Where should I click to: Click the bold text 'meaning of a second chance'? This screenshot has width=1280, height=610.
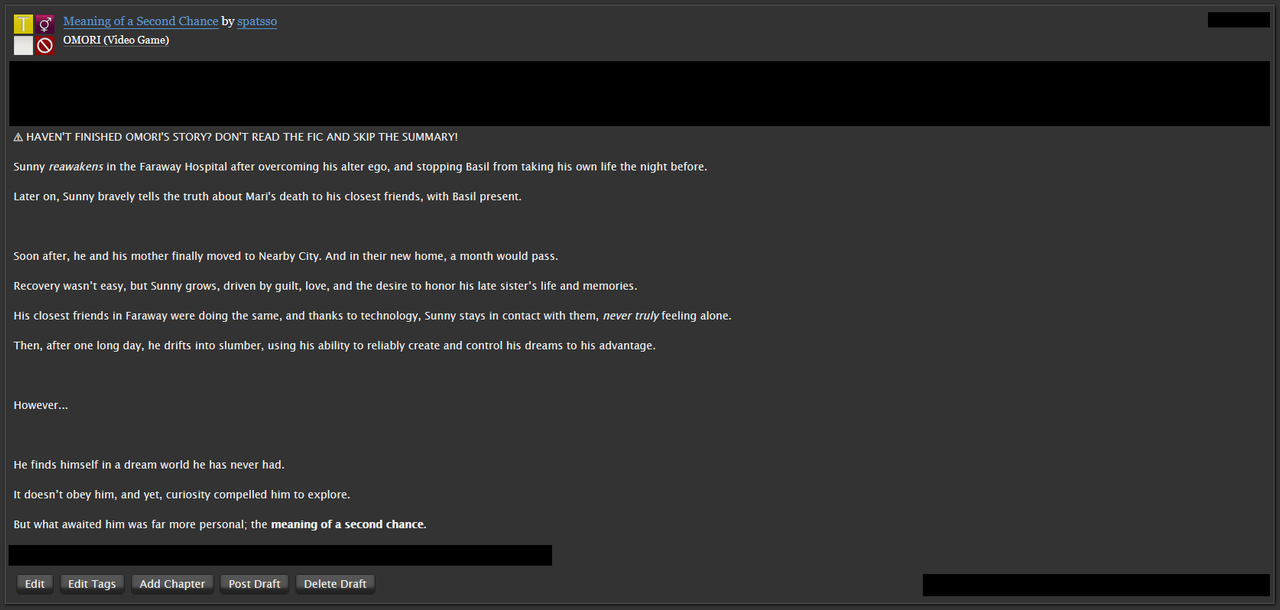(x=347, y=525)
